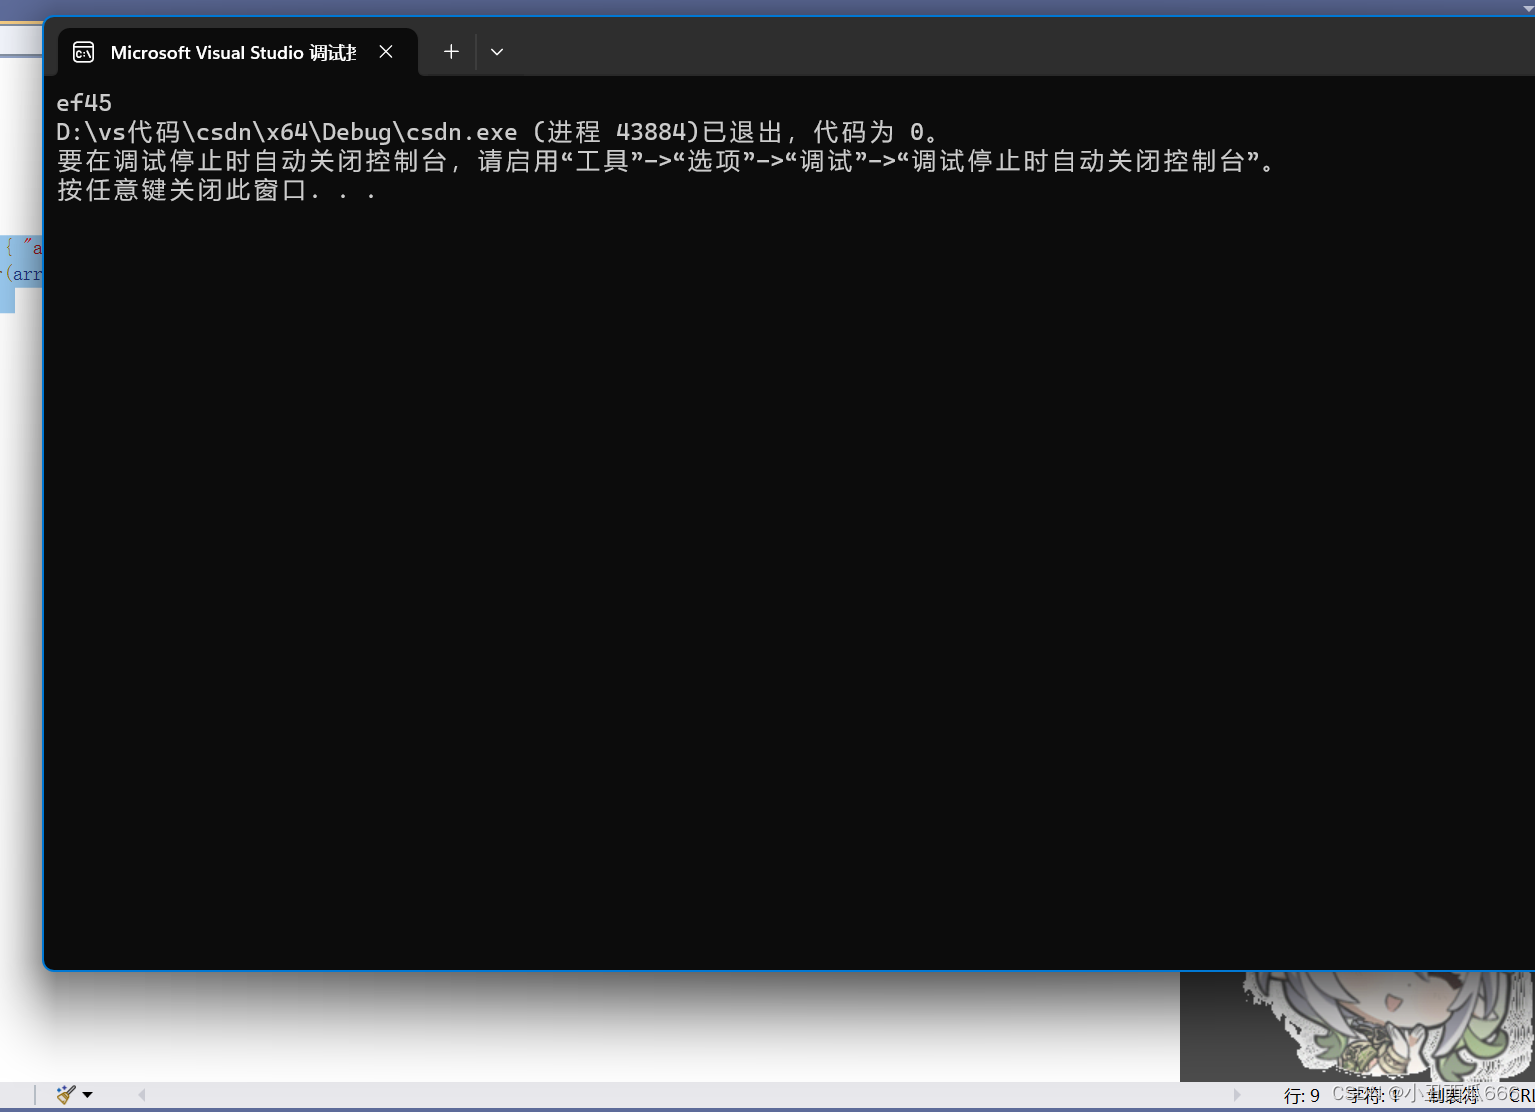Click the right horizontal scrollbar arrow
1535x1112 pixels.
tap(1238, 1094)
